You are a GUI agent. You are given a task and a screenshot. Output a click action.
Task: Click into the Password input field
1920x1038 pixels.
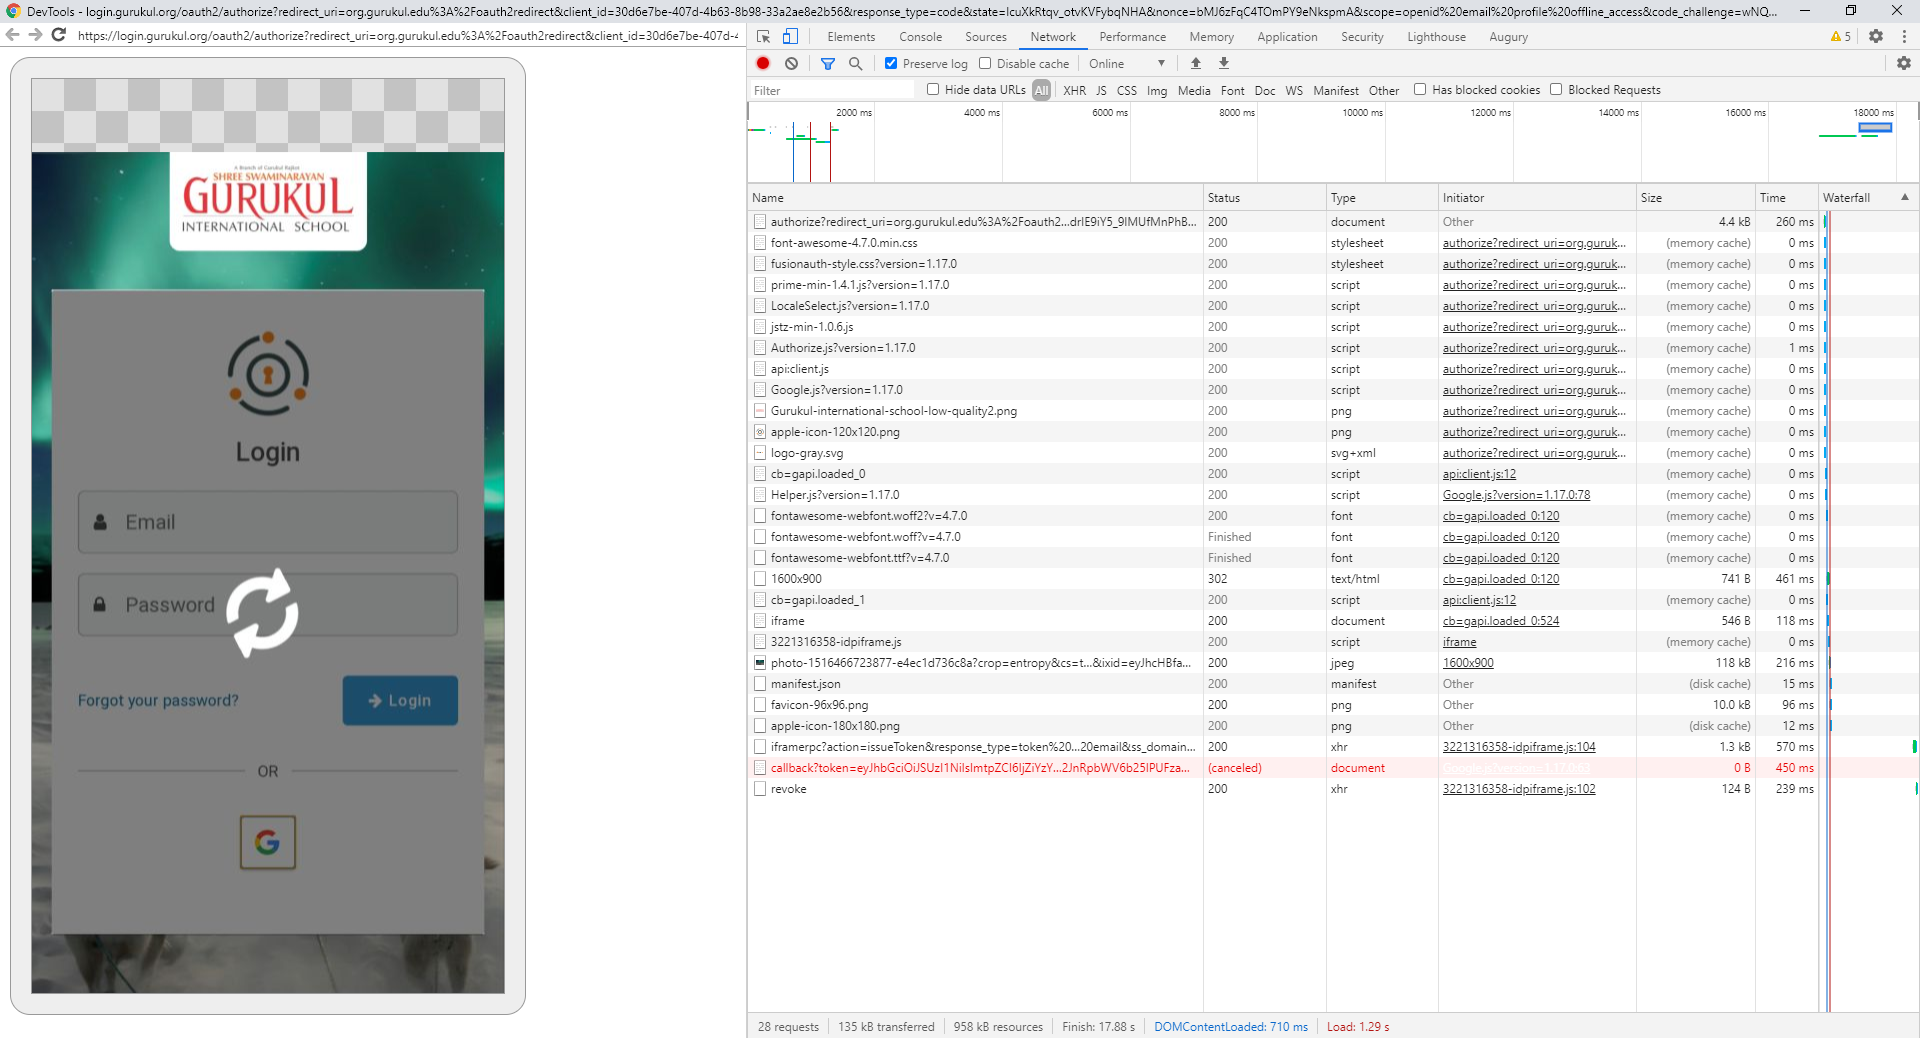tap(268, 605)
